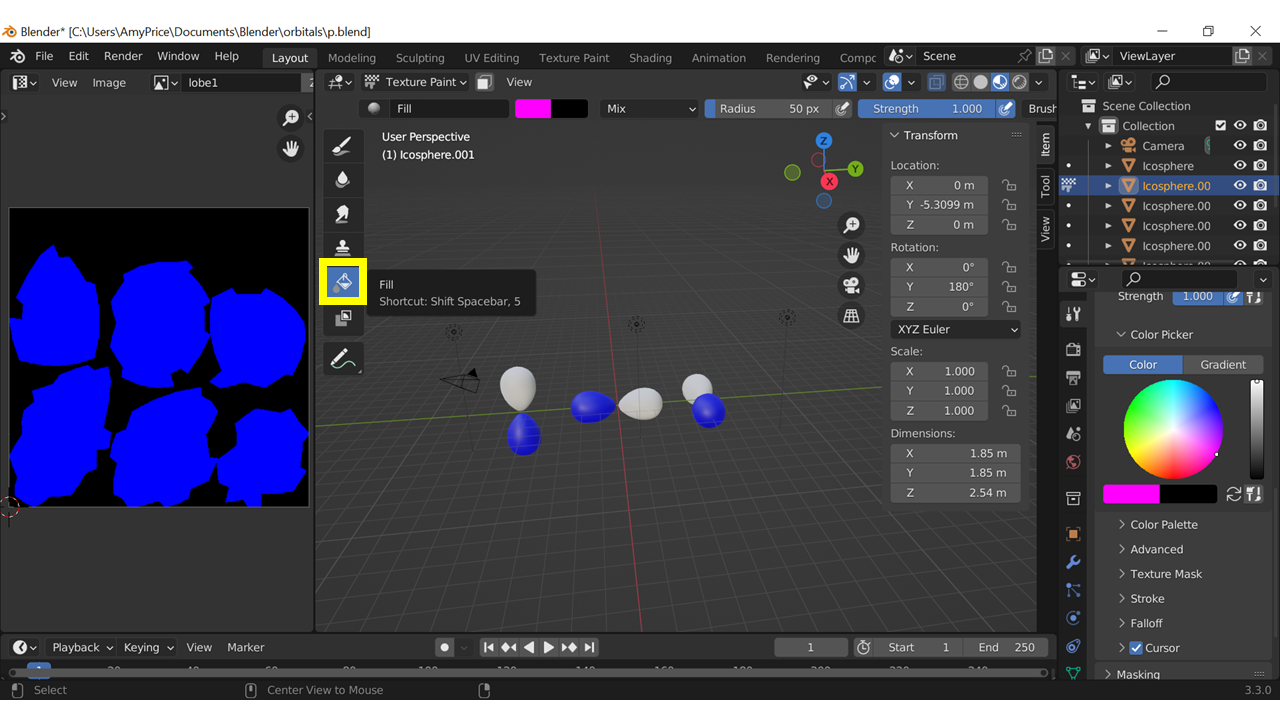Select the Clone stamp tool
The height and width of the screenshot is (720, 1280).
342,247
